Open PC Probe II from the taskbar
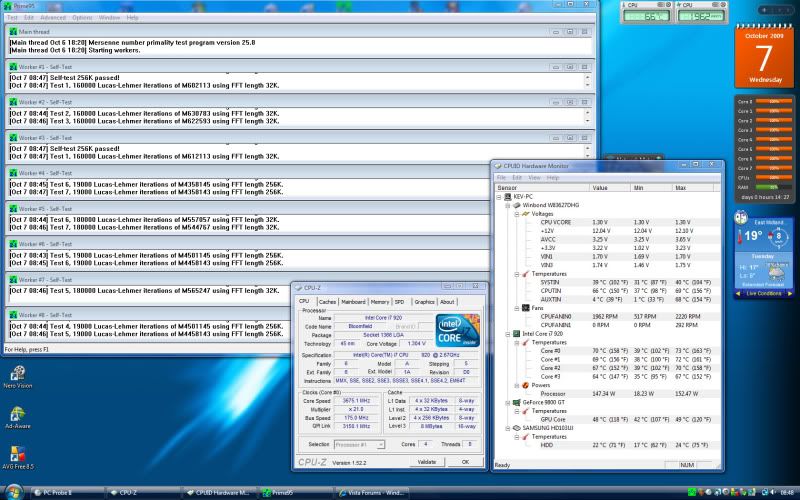The height and width of the screenshot is (500, 800). pos(67,493)
